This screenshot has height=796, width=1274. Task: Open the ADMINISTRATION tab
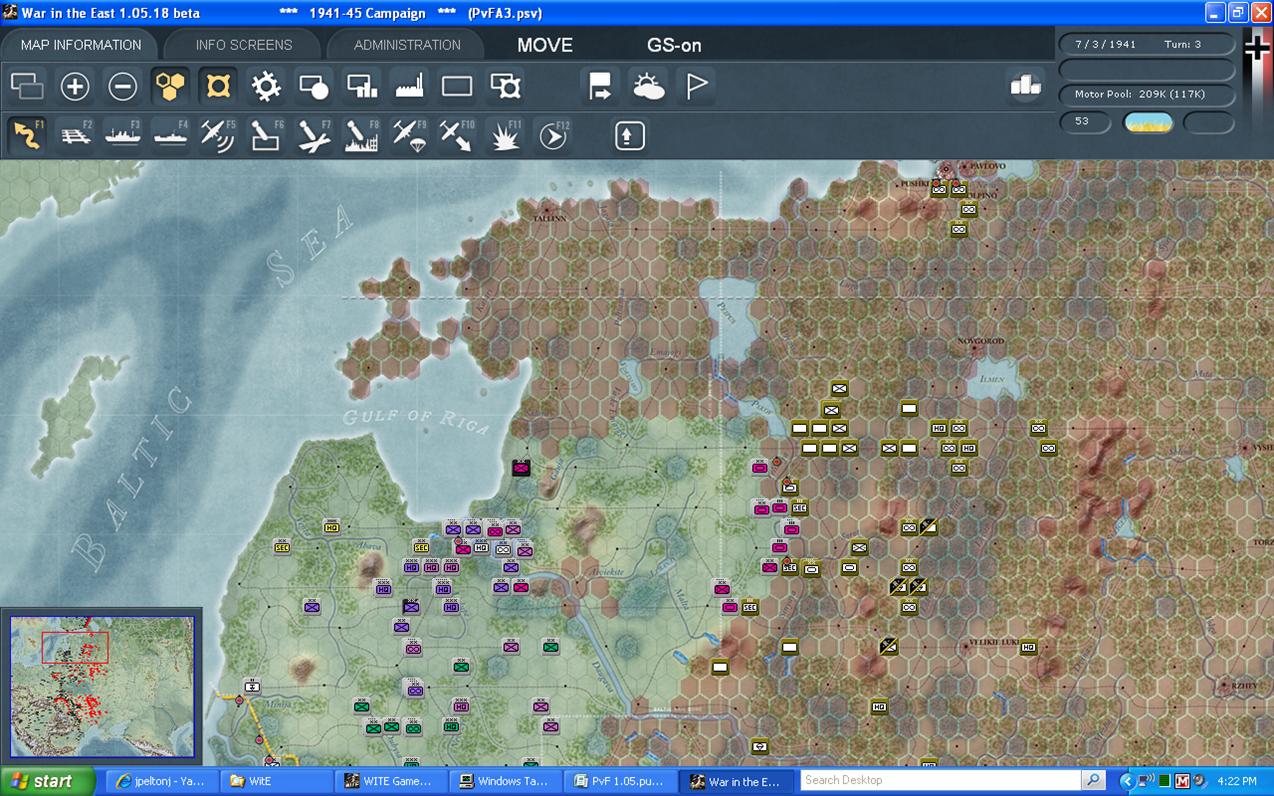point(407,45)
